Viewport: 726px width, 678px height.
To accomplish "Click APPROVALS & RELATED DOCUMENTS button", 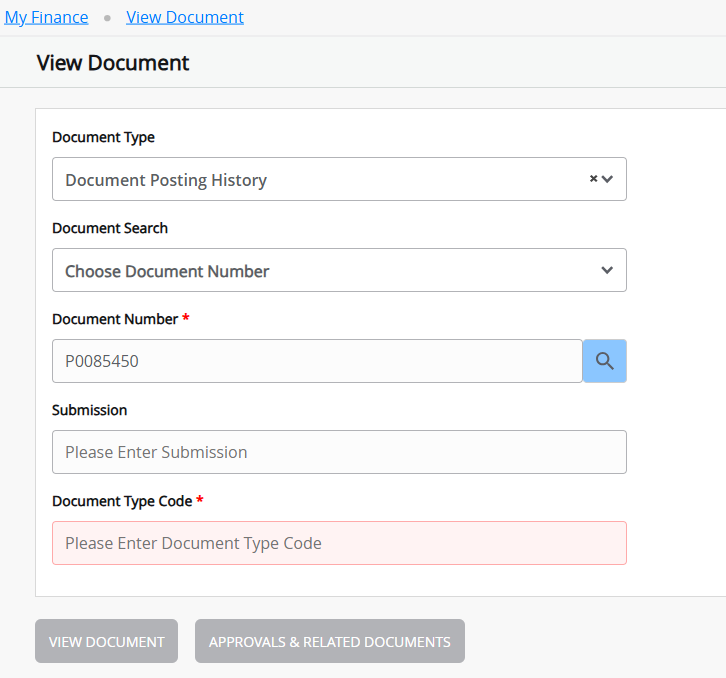I will click(330, 641).
